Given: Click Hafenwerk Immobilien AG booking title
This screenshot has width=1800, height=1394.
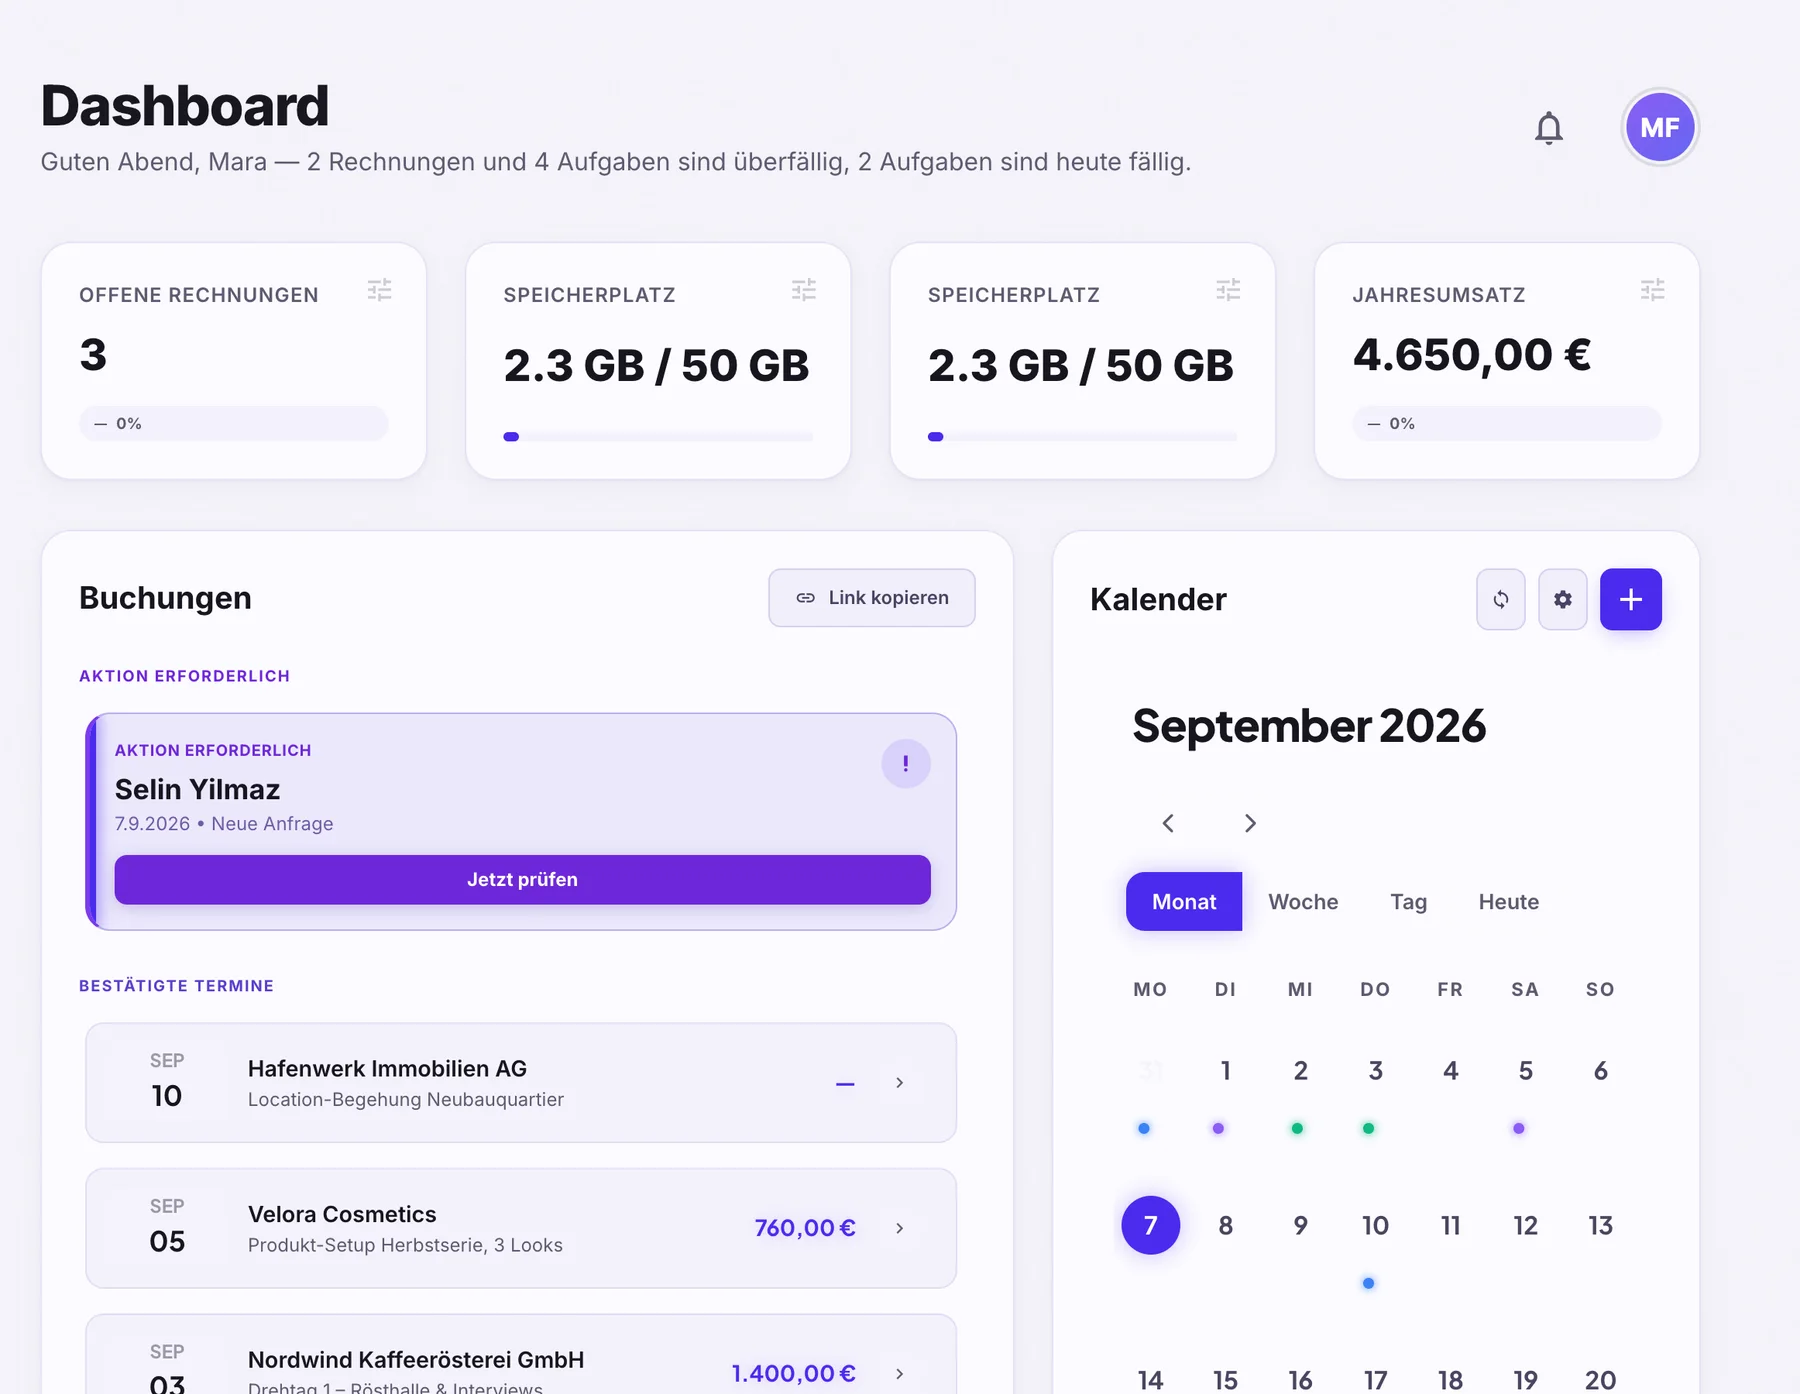Looking at the screenshot, I should click(x=387, y=1069).
